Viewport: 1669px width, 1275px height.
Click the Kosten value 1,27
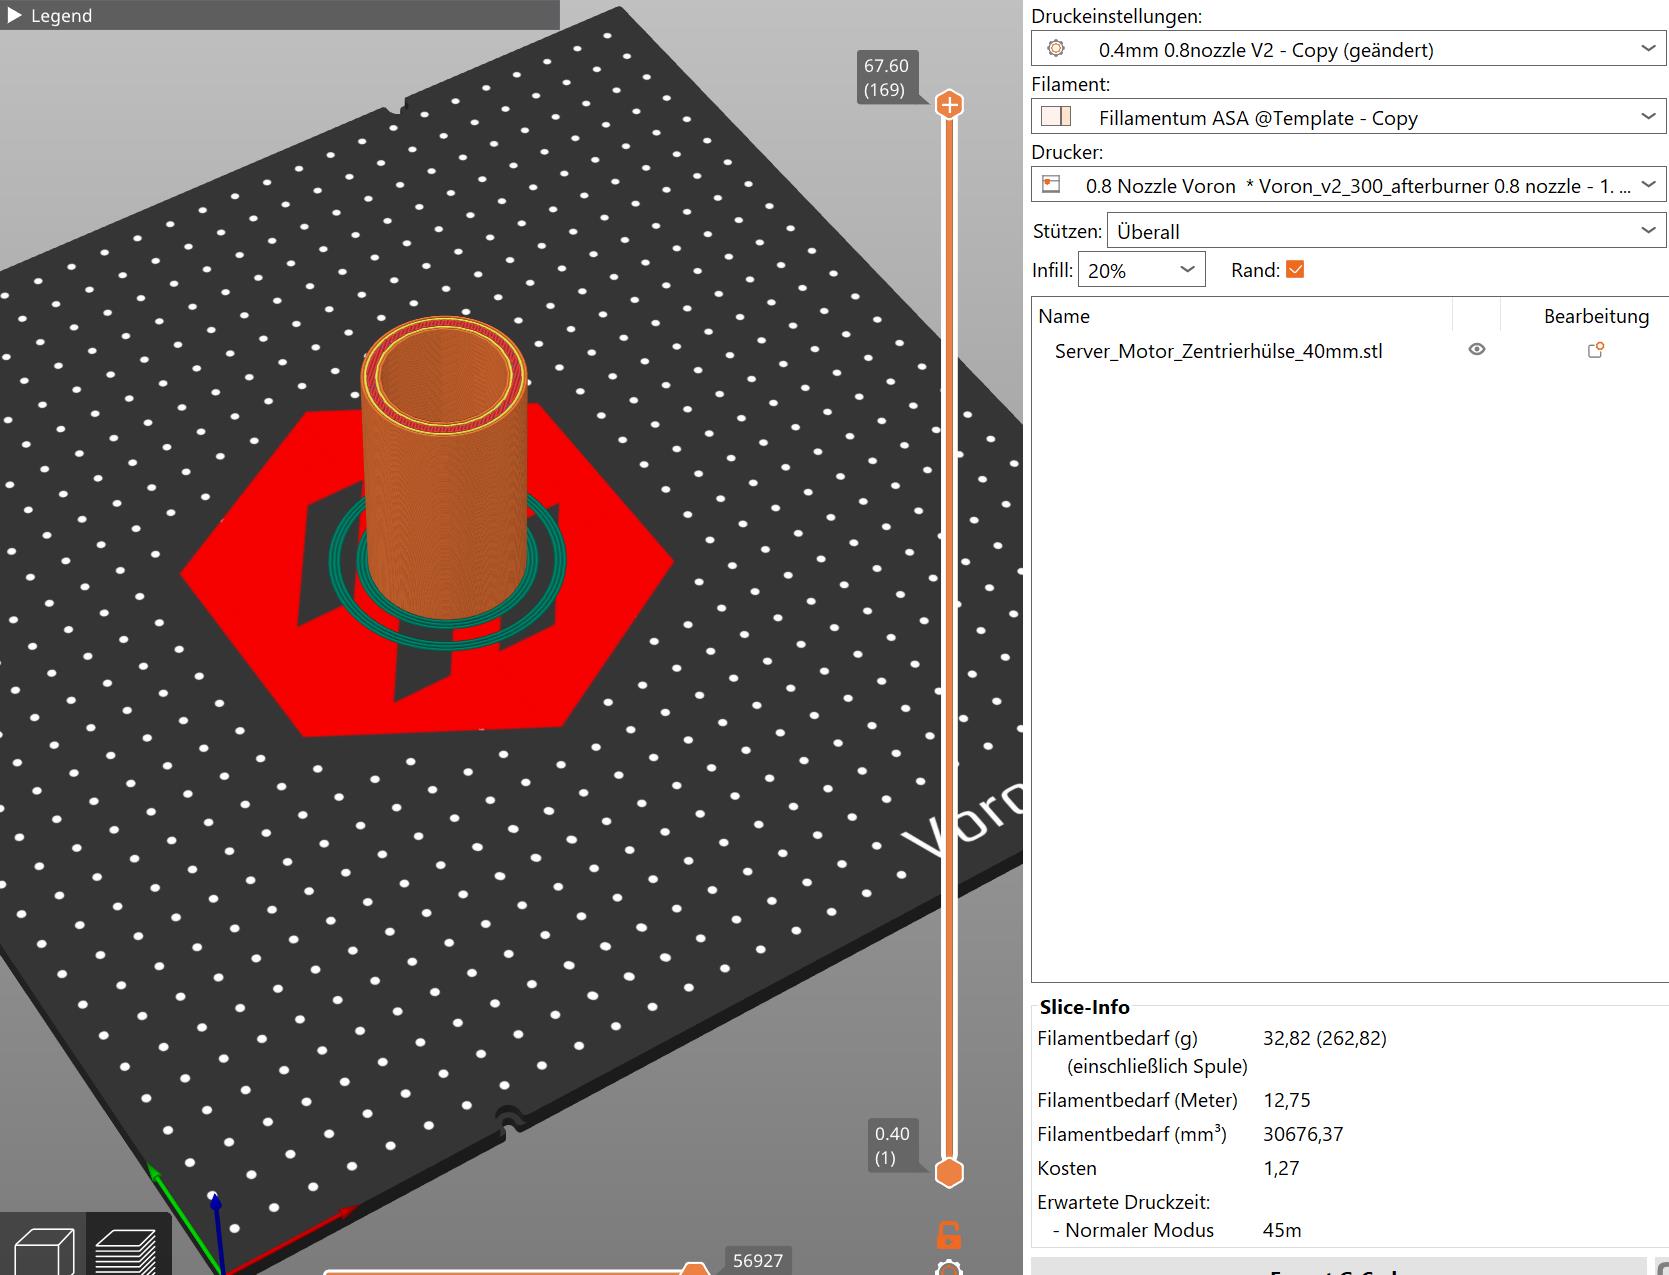click(x=1281, y=1168)
